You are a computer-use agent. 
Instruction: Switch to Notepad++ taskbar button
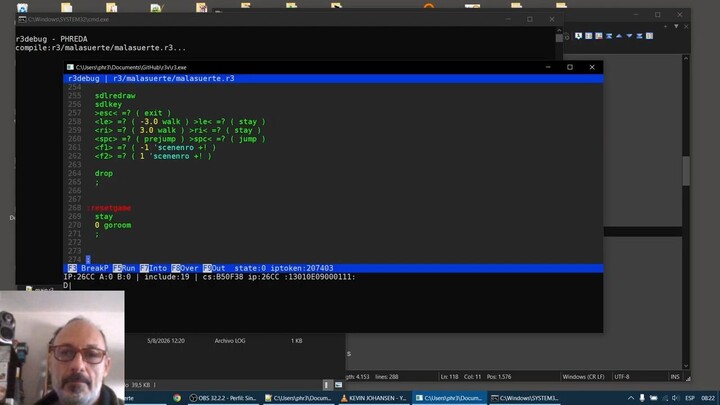298,398
